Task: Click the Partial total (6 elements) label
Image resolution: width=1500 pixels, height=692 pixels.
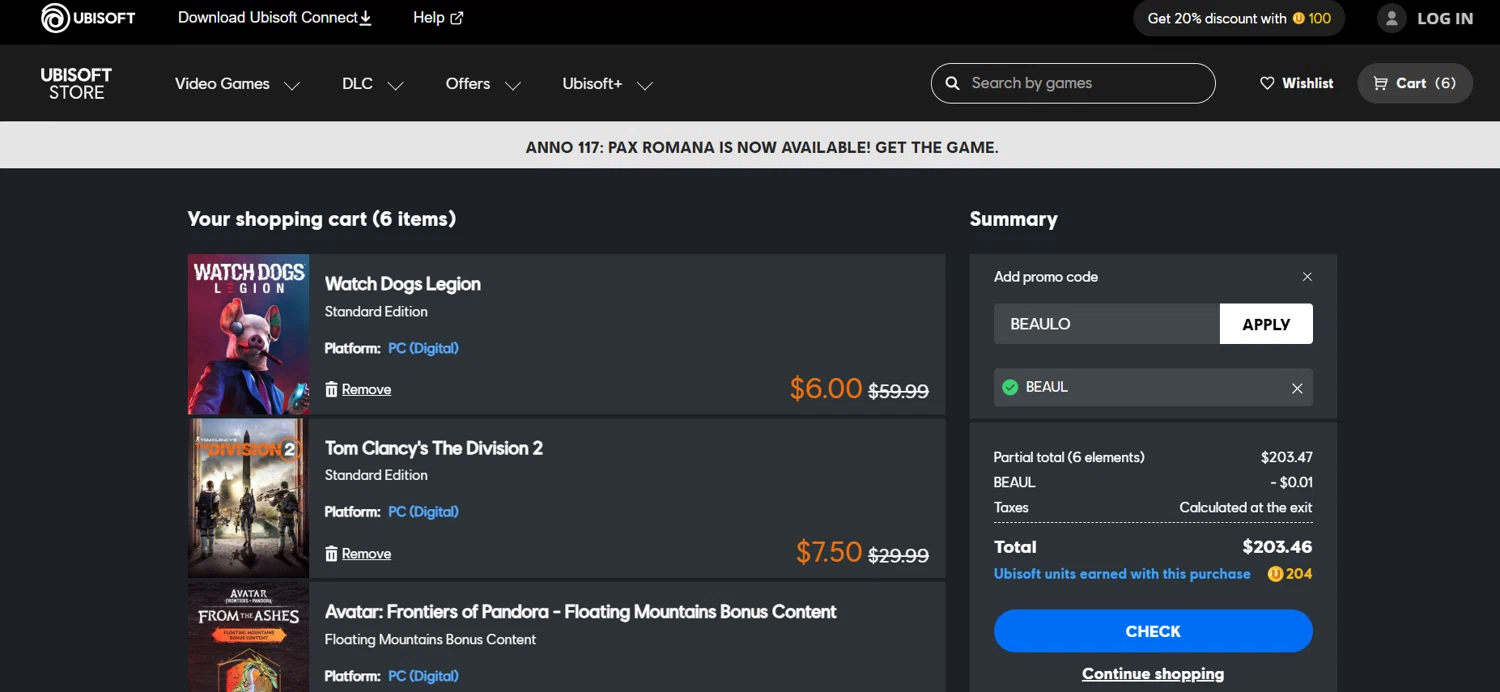Action: (x=1069, y=457)
